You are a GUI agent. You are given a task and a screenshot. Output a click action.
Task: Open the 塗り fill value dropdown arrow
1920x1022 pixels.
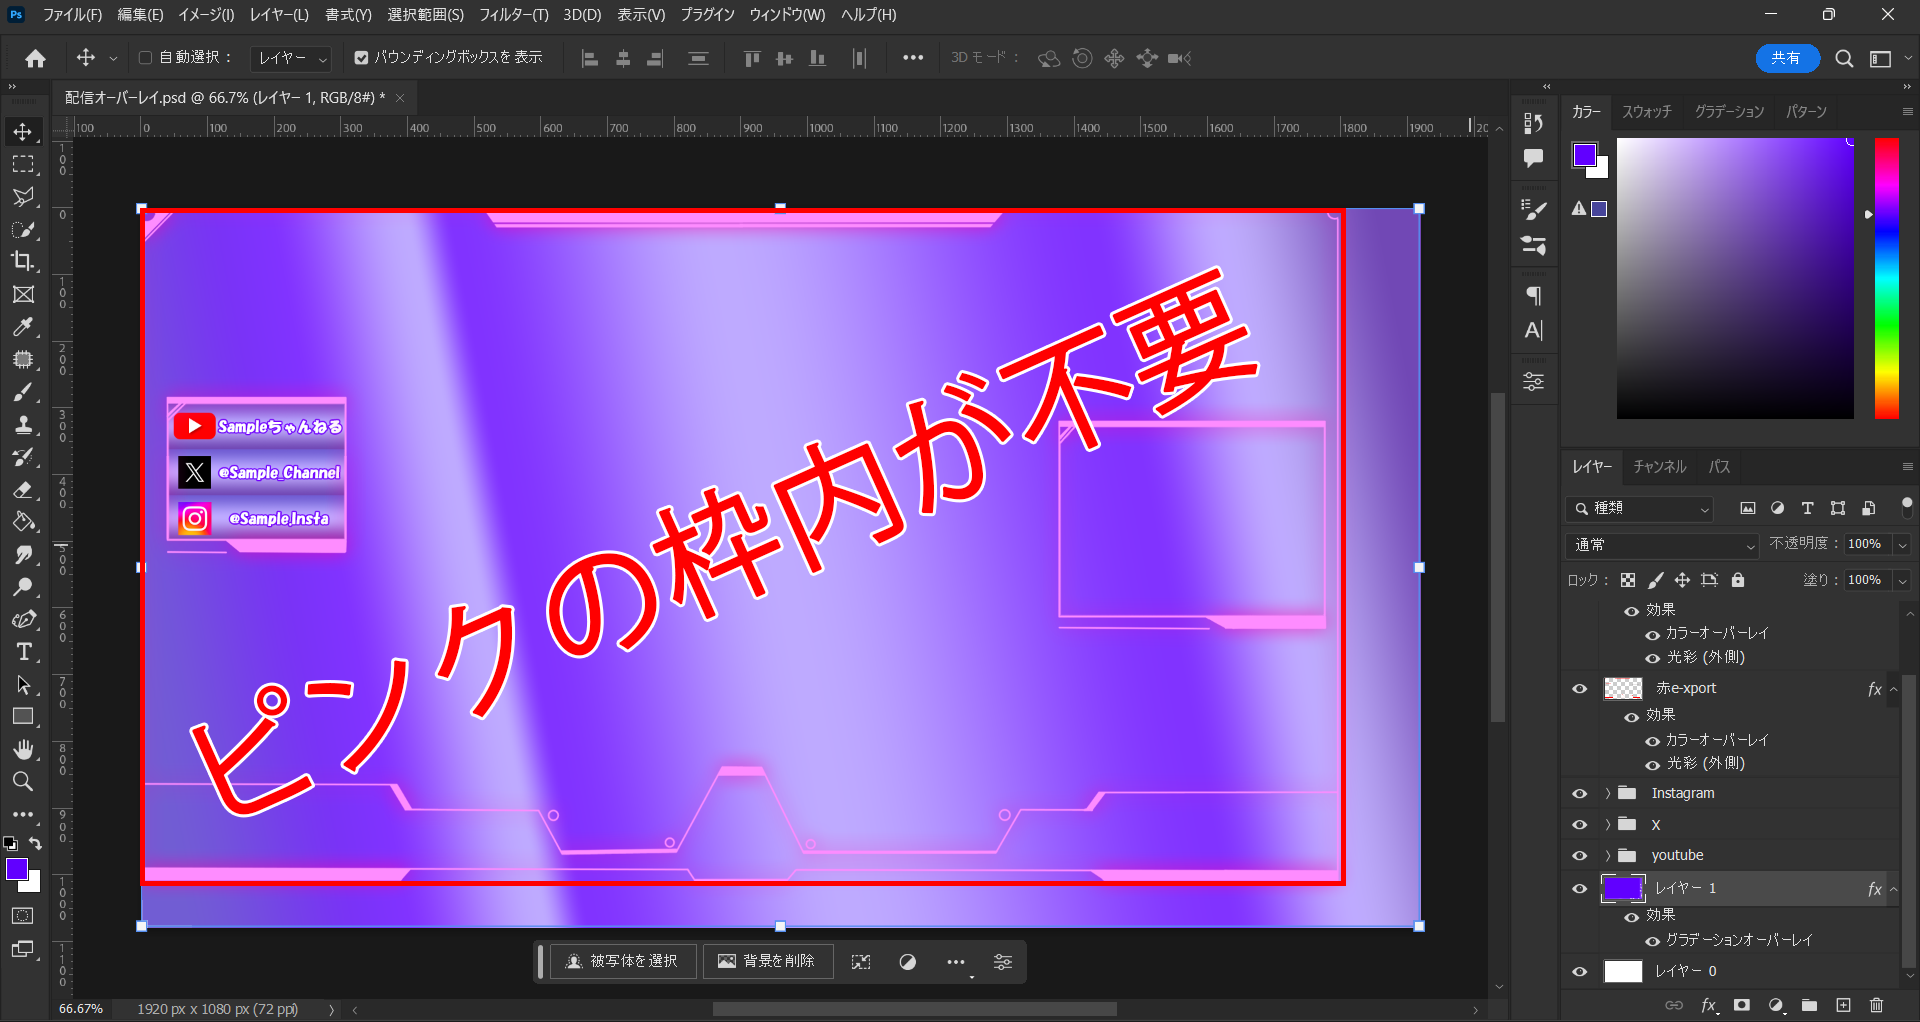pos(1902,580)
